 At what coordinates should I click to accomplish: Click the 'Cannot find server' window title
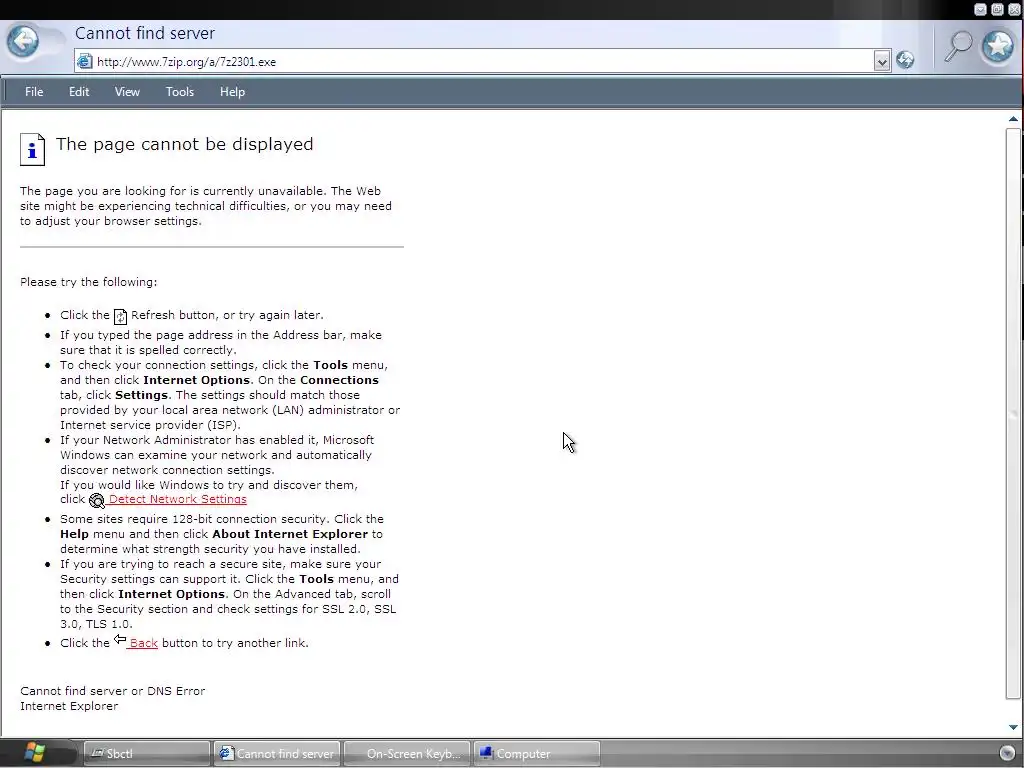click(x=145, y=33)
